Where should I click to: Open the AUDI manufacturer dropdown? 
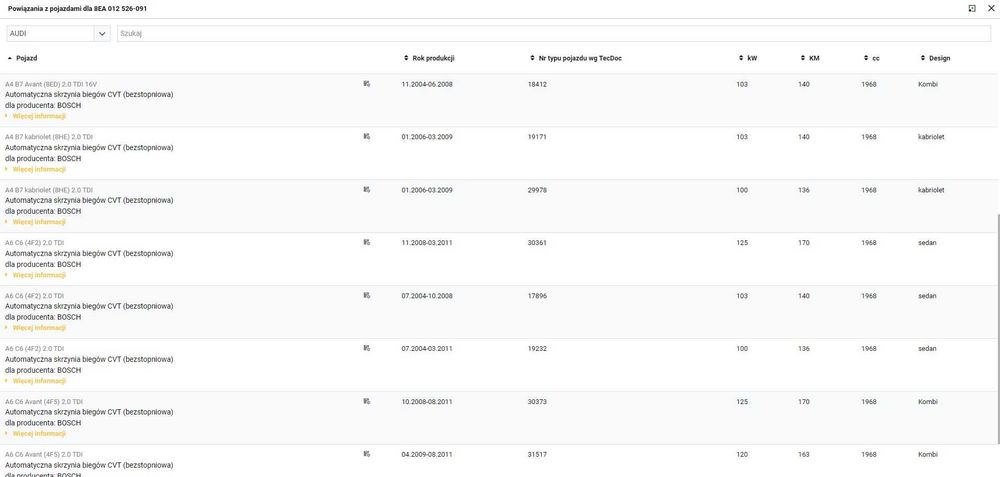[102, 34]
